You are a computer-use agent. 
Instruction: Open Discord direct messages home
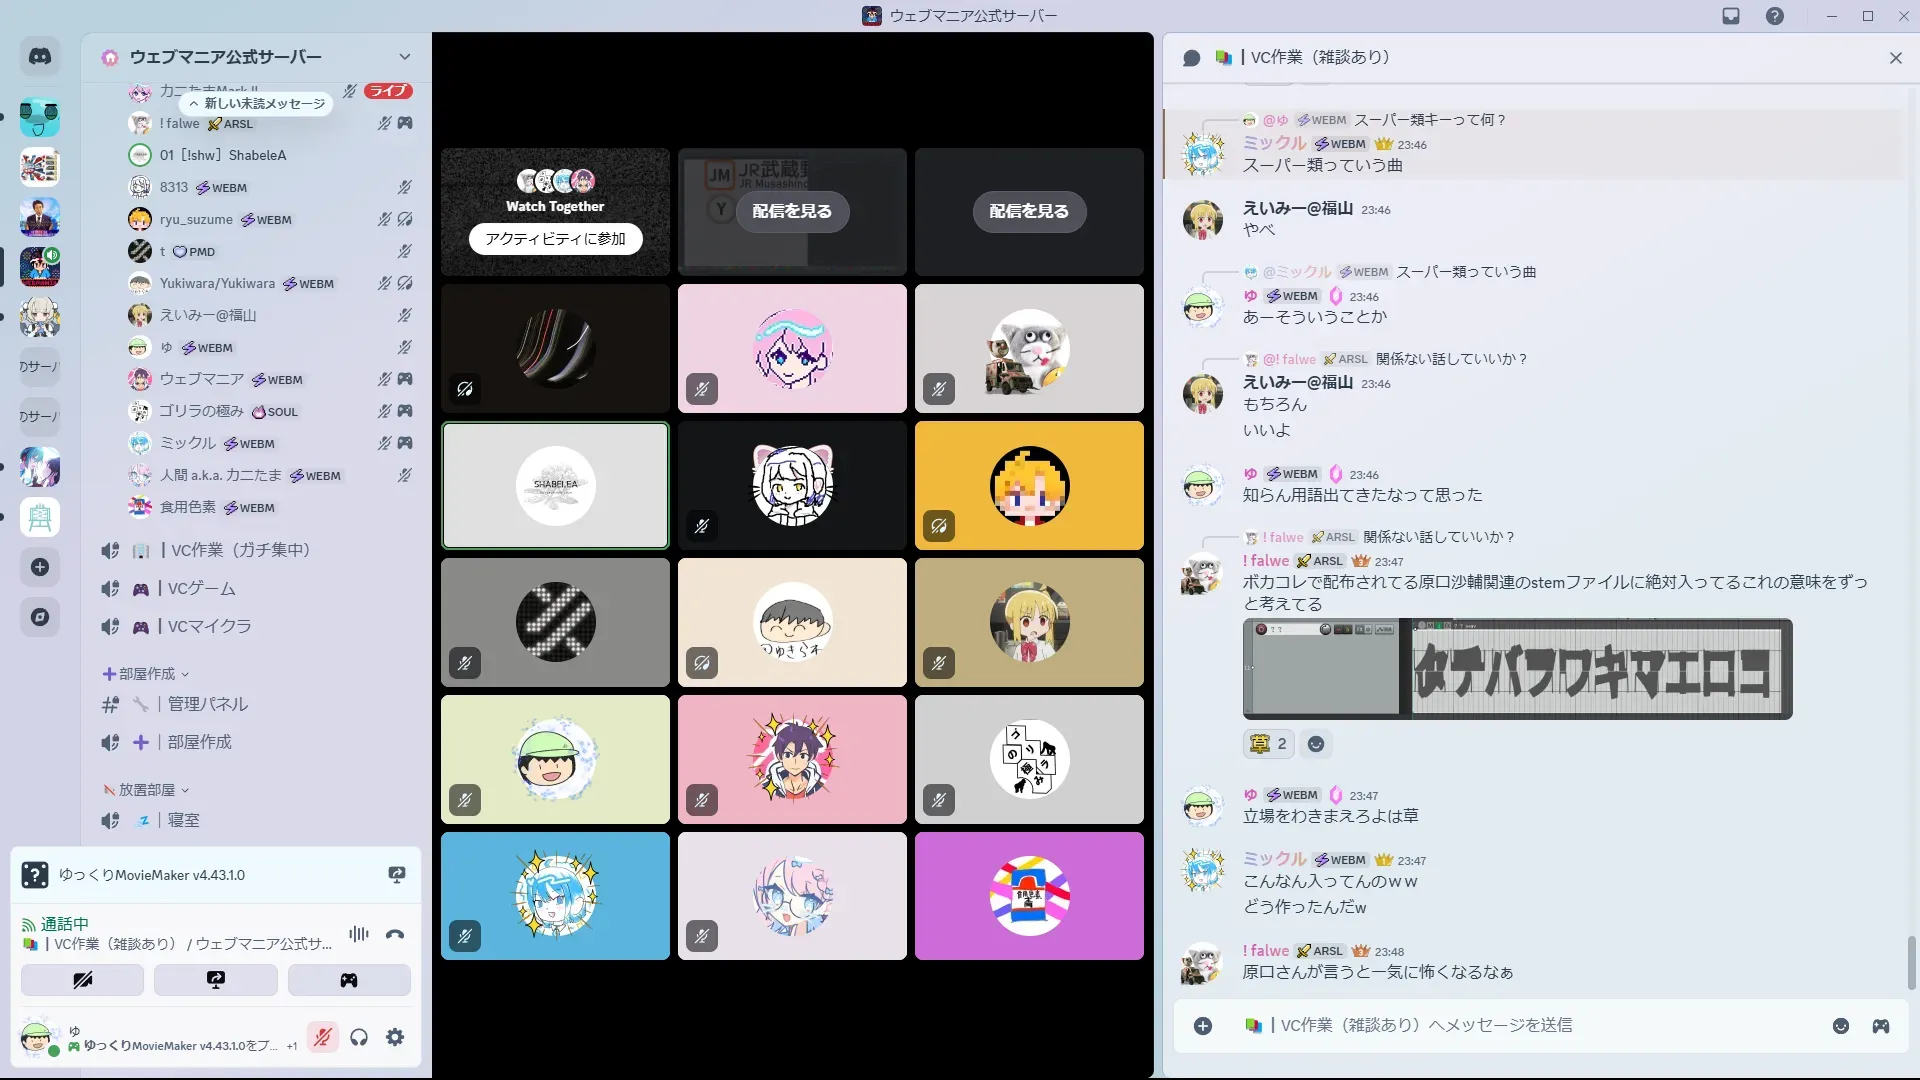(40, 57)
